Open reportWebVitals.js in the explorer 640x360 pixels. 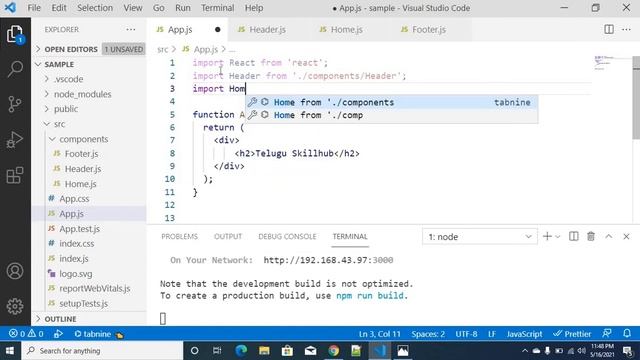pyautogui.click(x=89, y=289)
